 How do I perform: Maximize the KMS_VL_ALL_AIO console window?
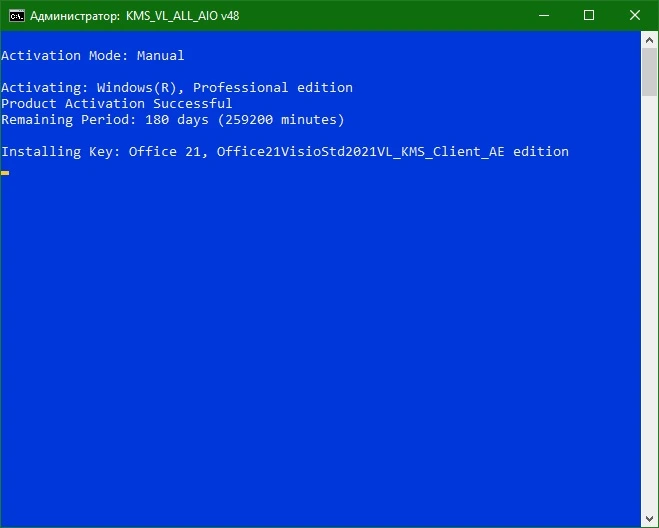[x=589, y=16]
